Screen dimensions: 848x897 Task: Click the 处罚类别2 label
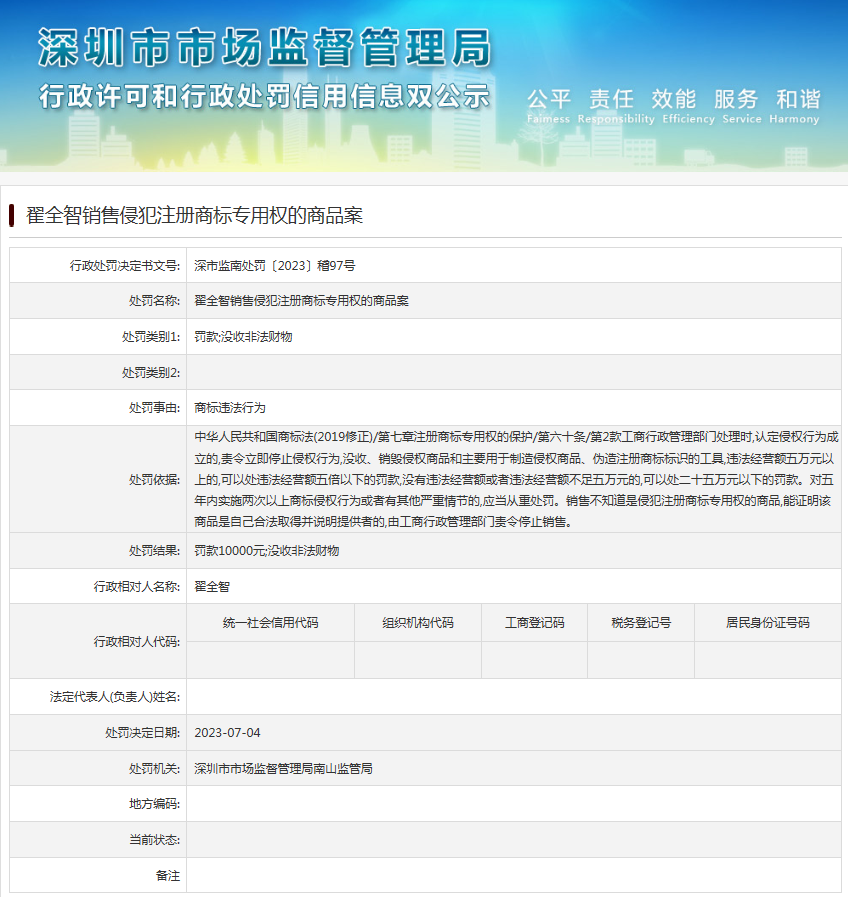point(151,372)
